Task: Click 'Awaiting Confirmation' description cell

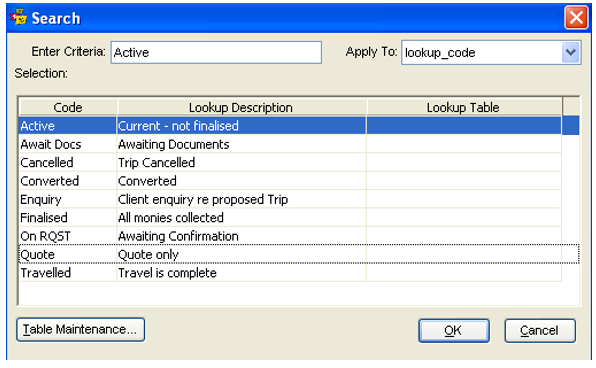Action: click(241, 236)
